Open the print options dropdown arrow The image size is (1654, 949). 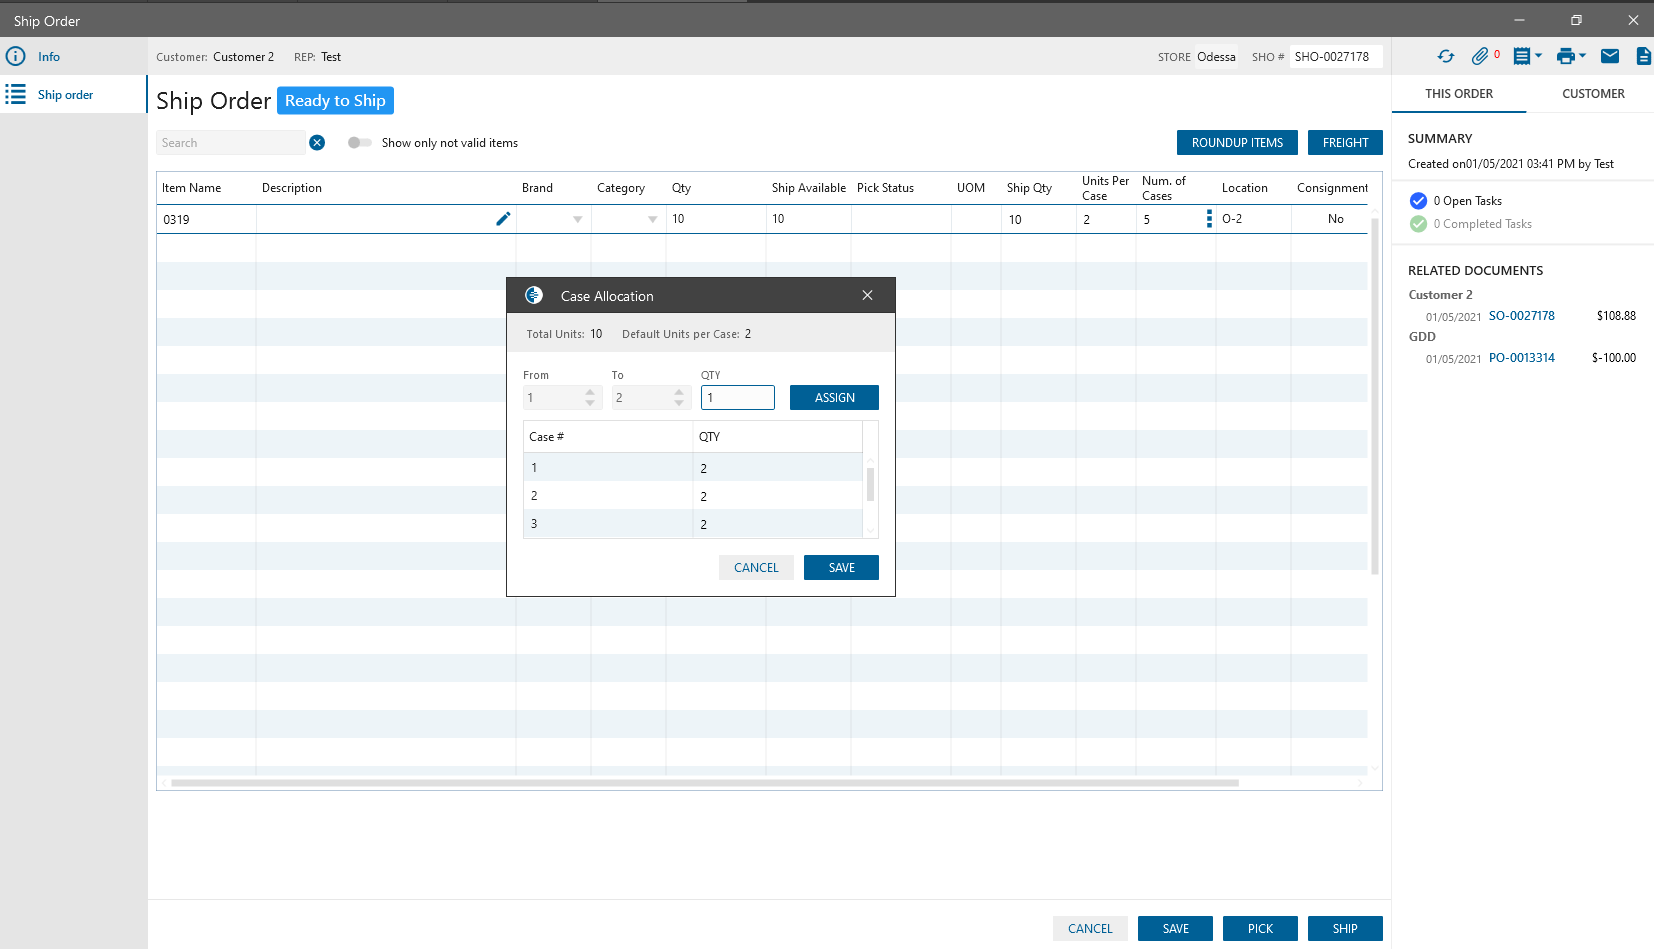[x=1582, y=56]
